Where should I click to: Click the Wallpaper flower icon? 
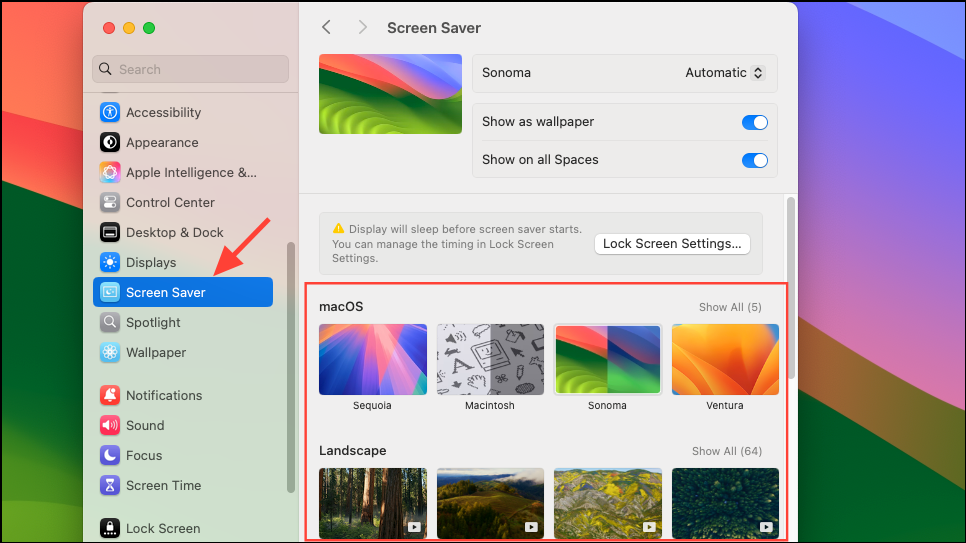click(110, 353)
